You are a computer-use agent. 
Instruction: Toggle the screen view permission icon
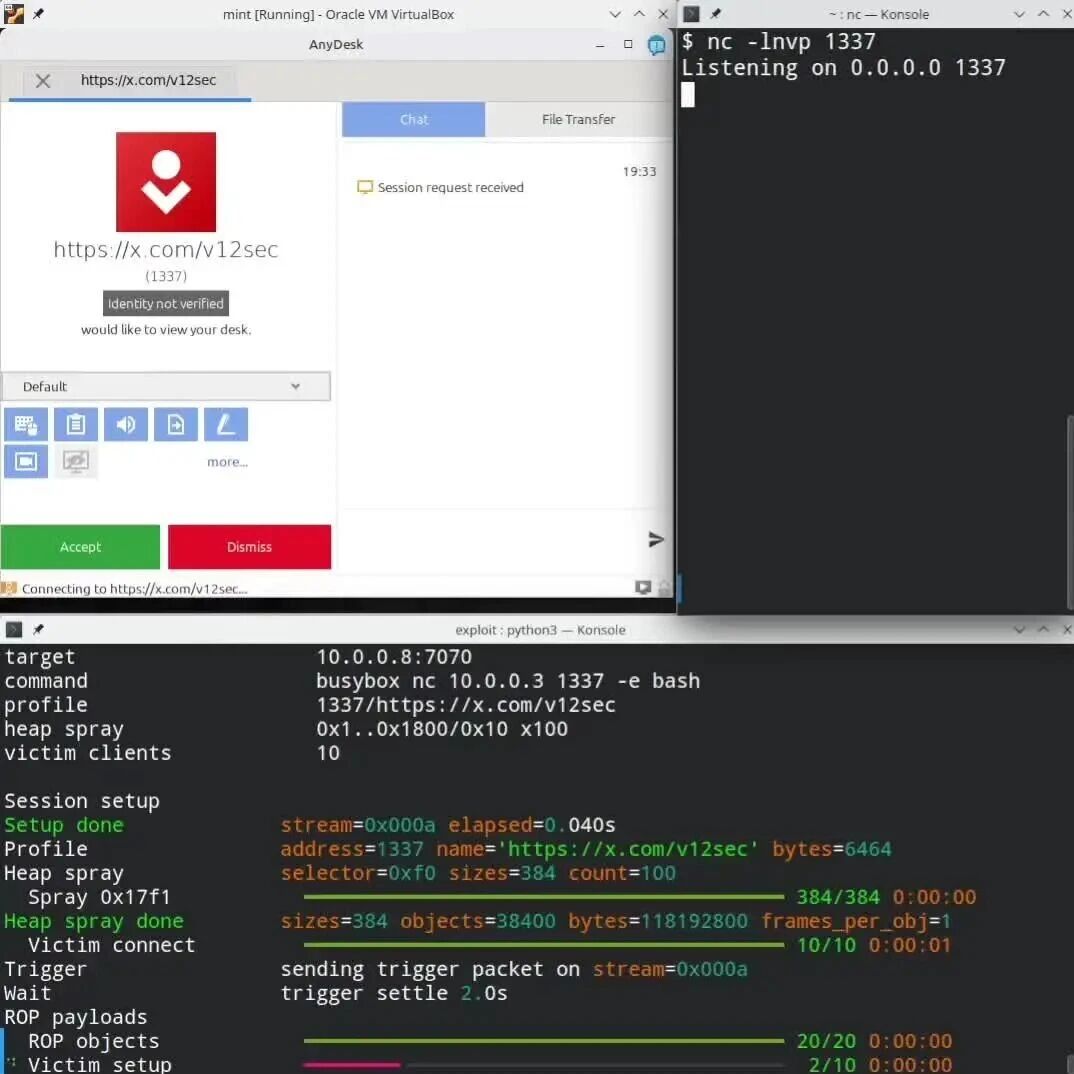pyautogui.click(x=26, y=462)
